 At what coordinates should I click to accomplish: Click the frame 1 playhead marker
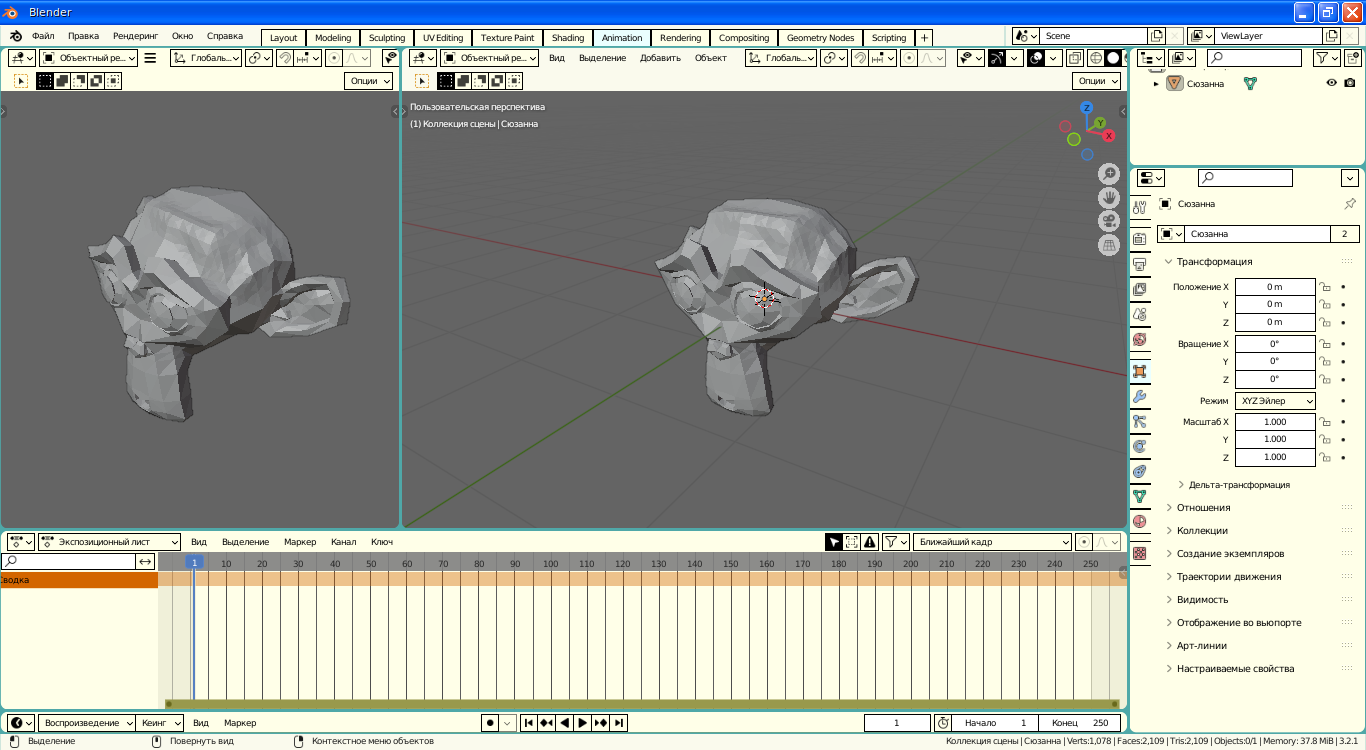coord(194,563)
